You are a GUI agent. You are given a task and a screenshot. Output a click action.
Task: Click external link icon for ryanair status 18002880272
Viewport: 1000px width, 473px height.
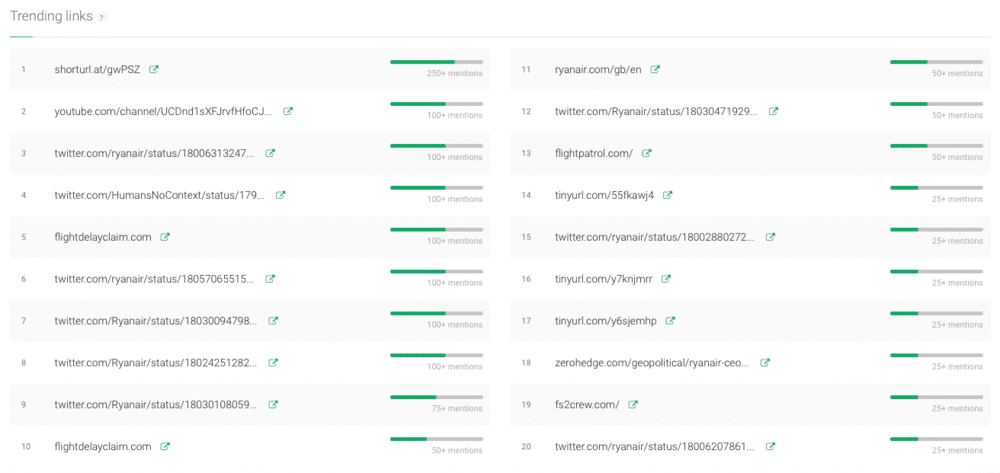[x=770, y=236]
